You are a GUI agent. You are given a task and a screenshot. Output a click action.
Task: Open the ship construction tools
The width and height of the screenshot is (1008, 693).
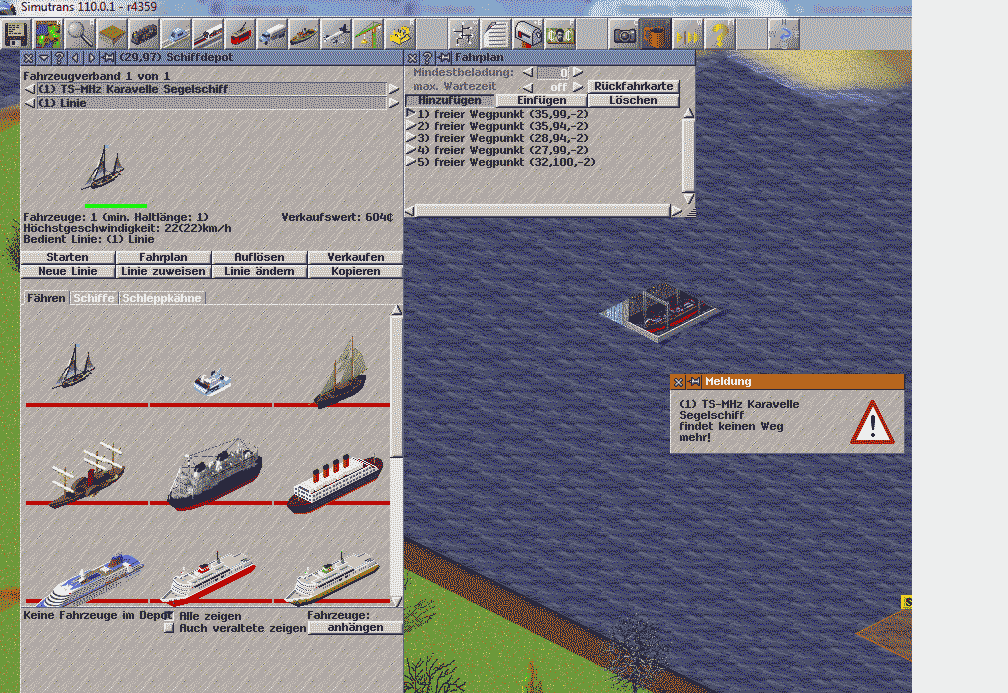pyautogui.click(x=304, y=34)
